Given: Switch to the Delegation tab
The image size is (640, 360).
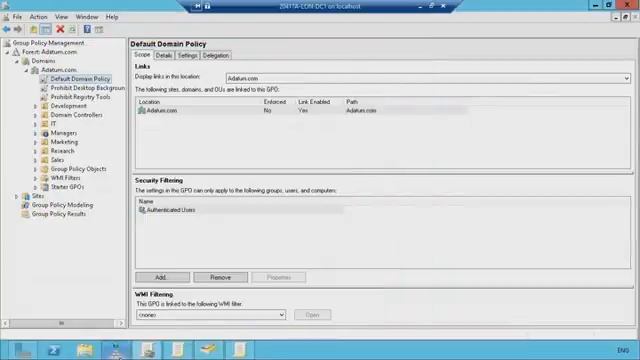Looking at the screenshot, I should pos(216,56).
